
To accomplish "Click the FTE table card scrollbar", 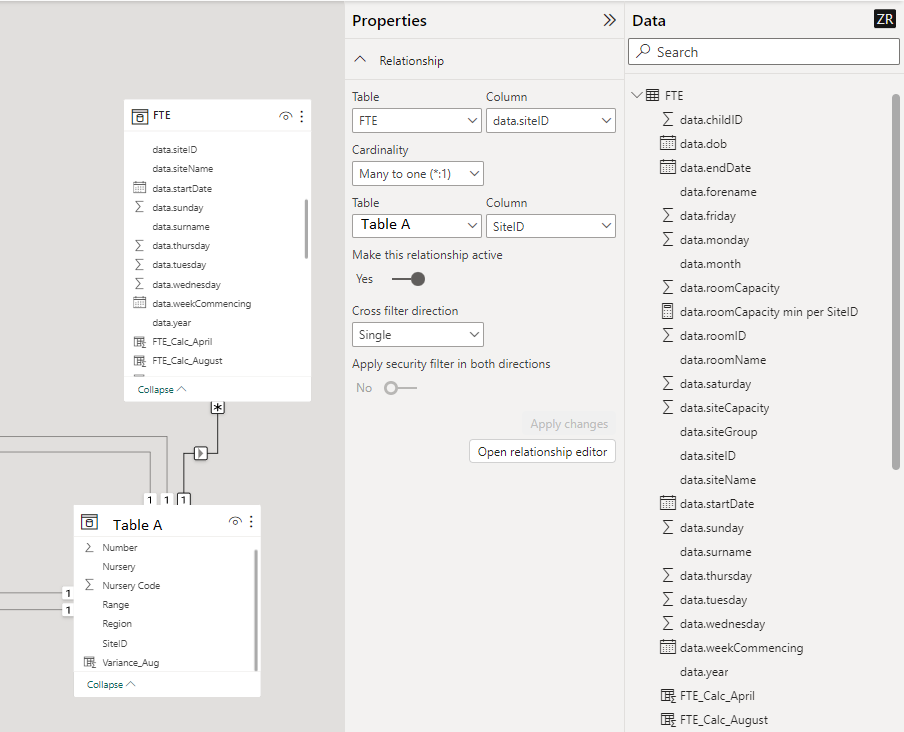I will pyautogui.click(x=306, y=229).
